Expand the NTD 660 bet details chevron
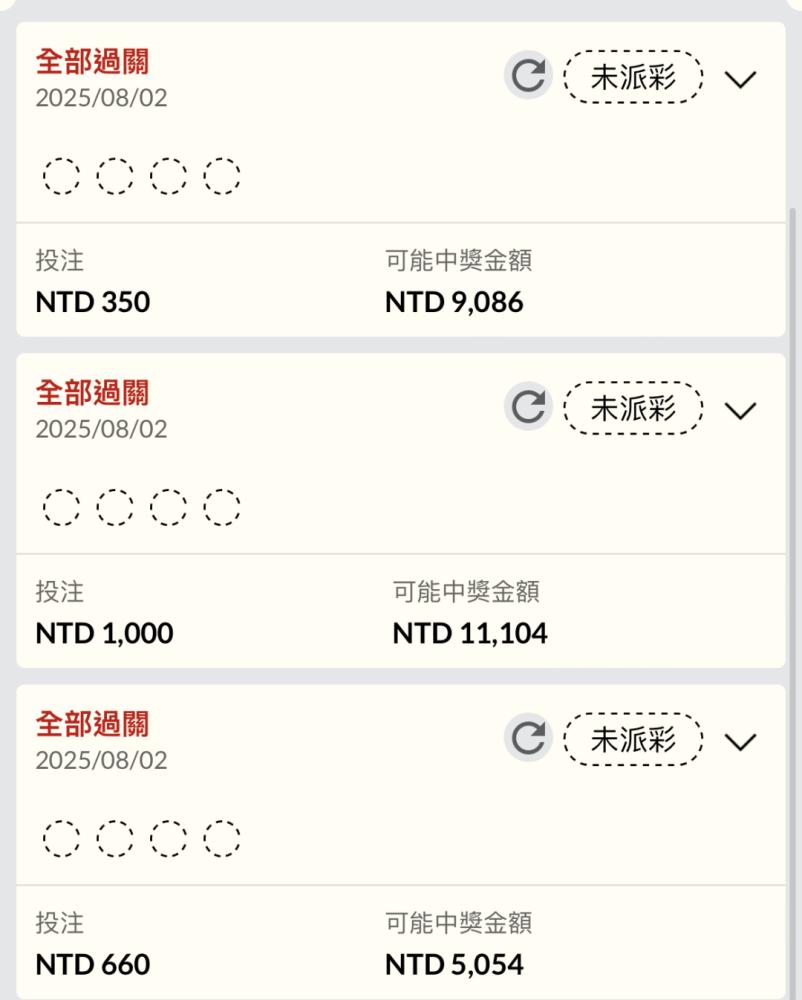Image resolution: width=802 pixels, height=1000 pixels. click(x=740, y=741)
